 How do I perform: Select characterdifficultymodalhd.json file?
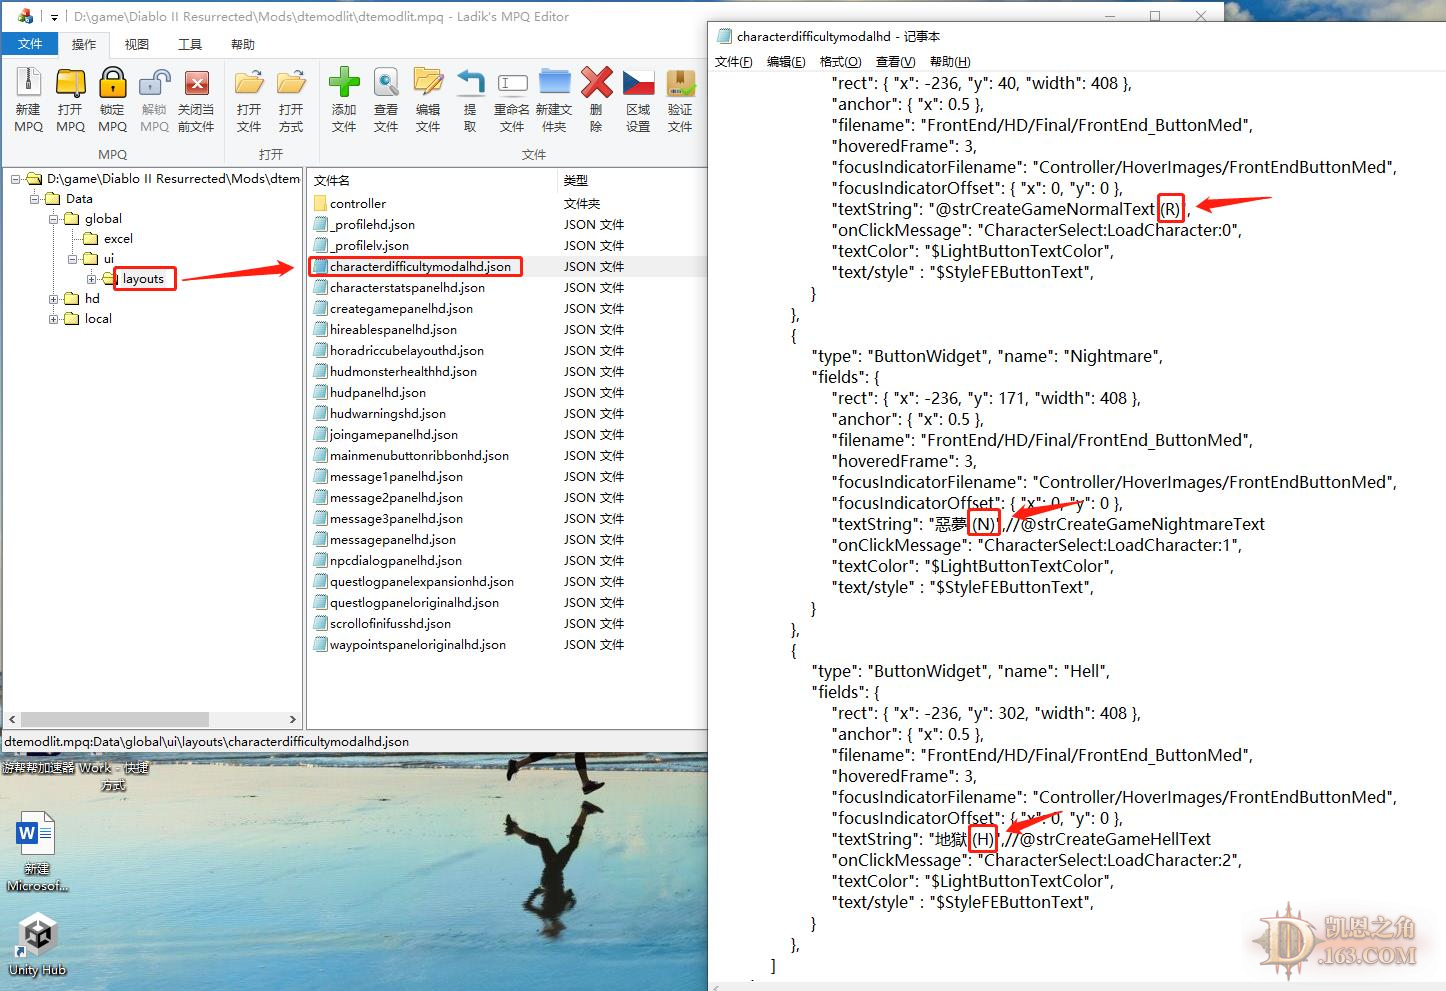[420, 267]
